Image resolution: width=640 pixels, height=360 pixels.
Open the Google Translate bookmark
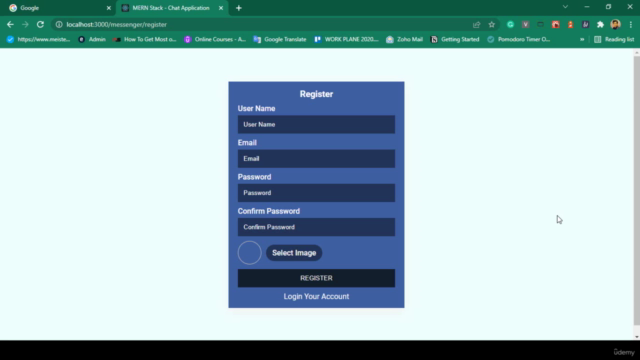click(280, 39)
